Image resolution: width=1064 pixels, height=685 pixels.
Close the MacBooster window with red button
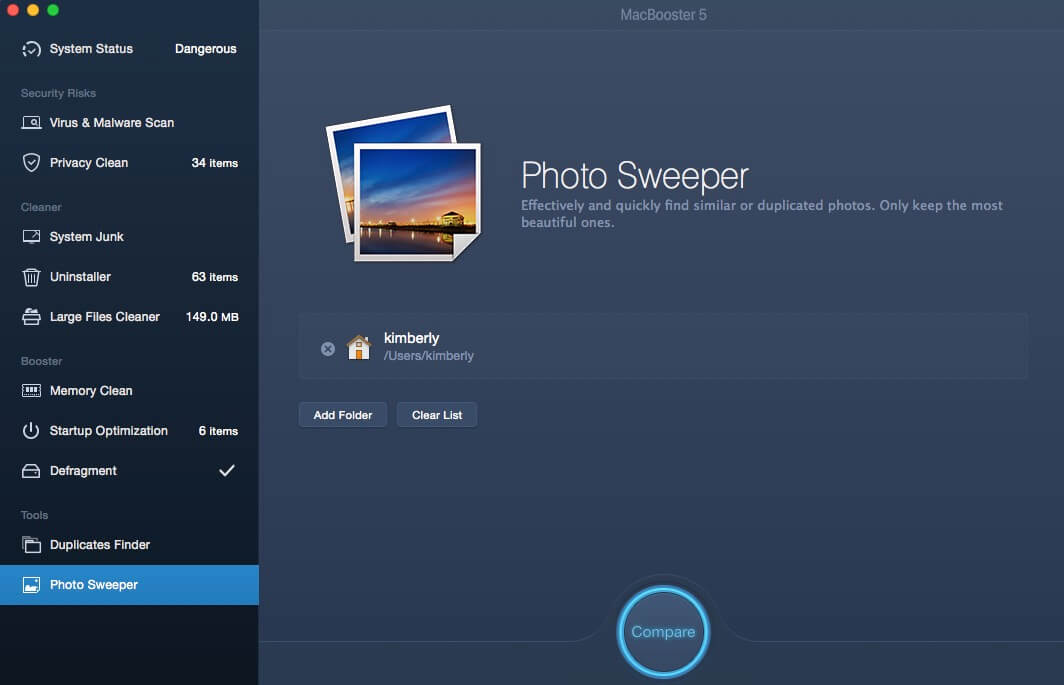12,10
